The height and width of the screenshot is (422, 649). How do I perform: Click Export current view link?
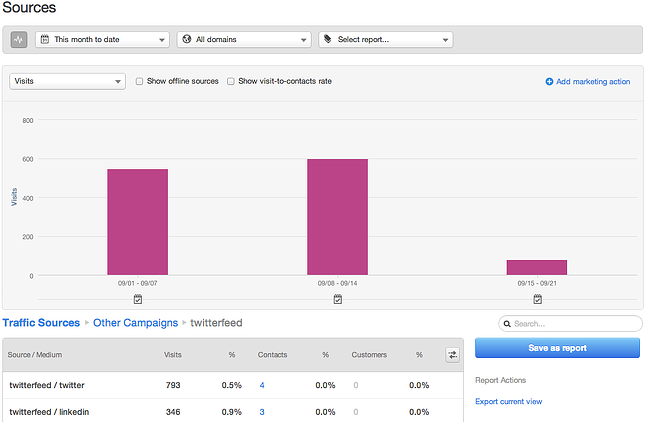tap(508, 401)
